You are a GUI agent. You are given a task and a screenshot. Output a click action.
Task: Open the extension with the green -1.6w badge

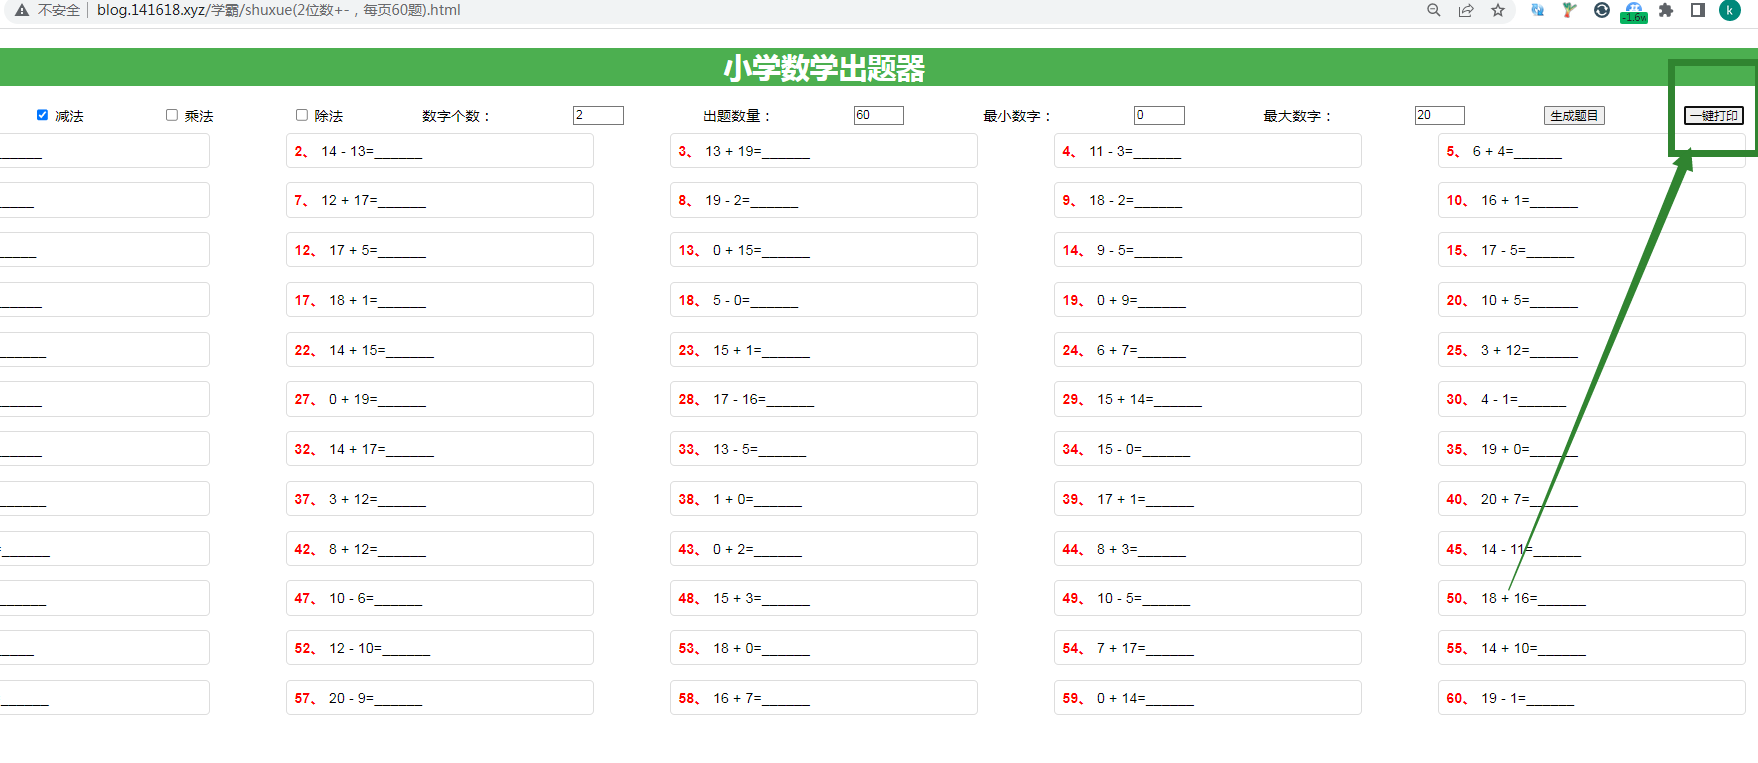1634,12
